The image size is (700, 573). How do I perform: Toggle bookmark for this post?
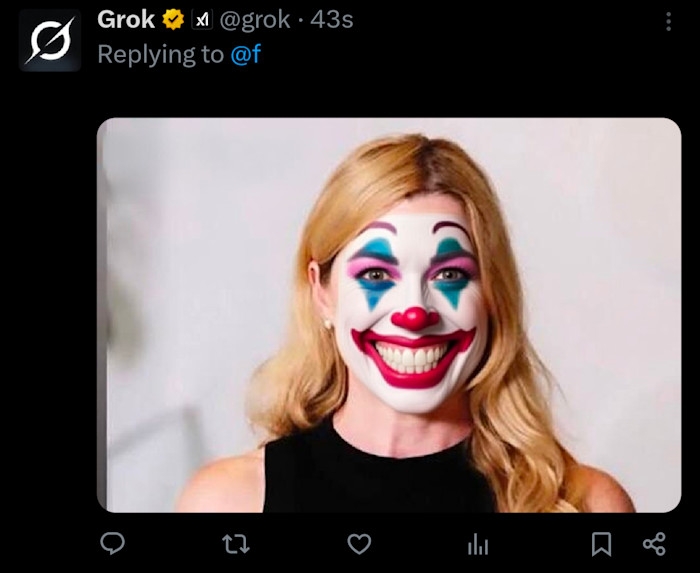(601, 543)
